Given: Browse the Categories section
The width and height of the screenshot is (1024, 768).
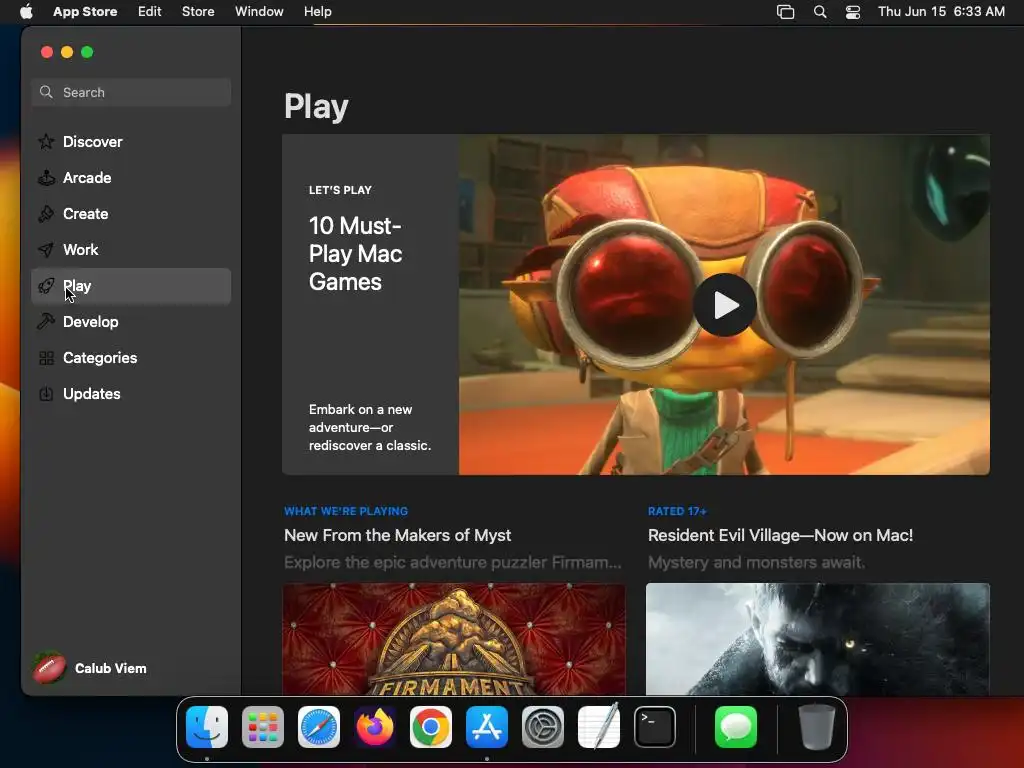Looking at the screenshot, I should (131, 358).
